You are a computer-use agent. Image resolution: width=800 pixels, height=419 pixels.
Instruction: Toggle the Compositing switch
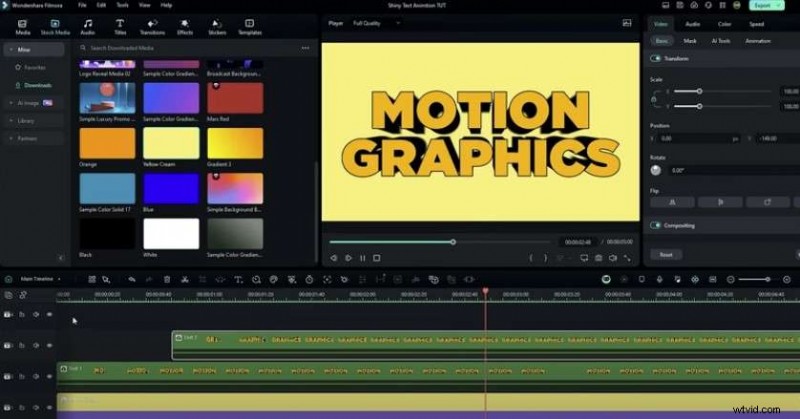[x=656, y=226]
